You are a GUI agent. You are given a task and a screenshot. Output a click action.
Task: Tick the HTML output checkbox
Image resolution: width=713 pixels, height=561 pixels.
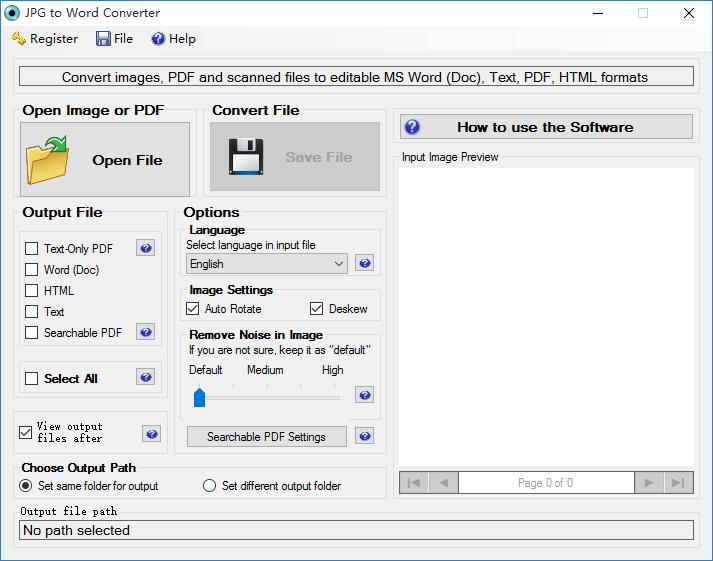[31, 290]
